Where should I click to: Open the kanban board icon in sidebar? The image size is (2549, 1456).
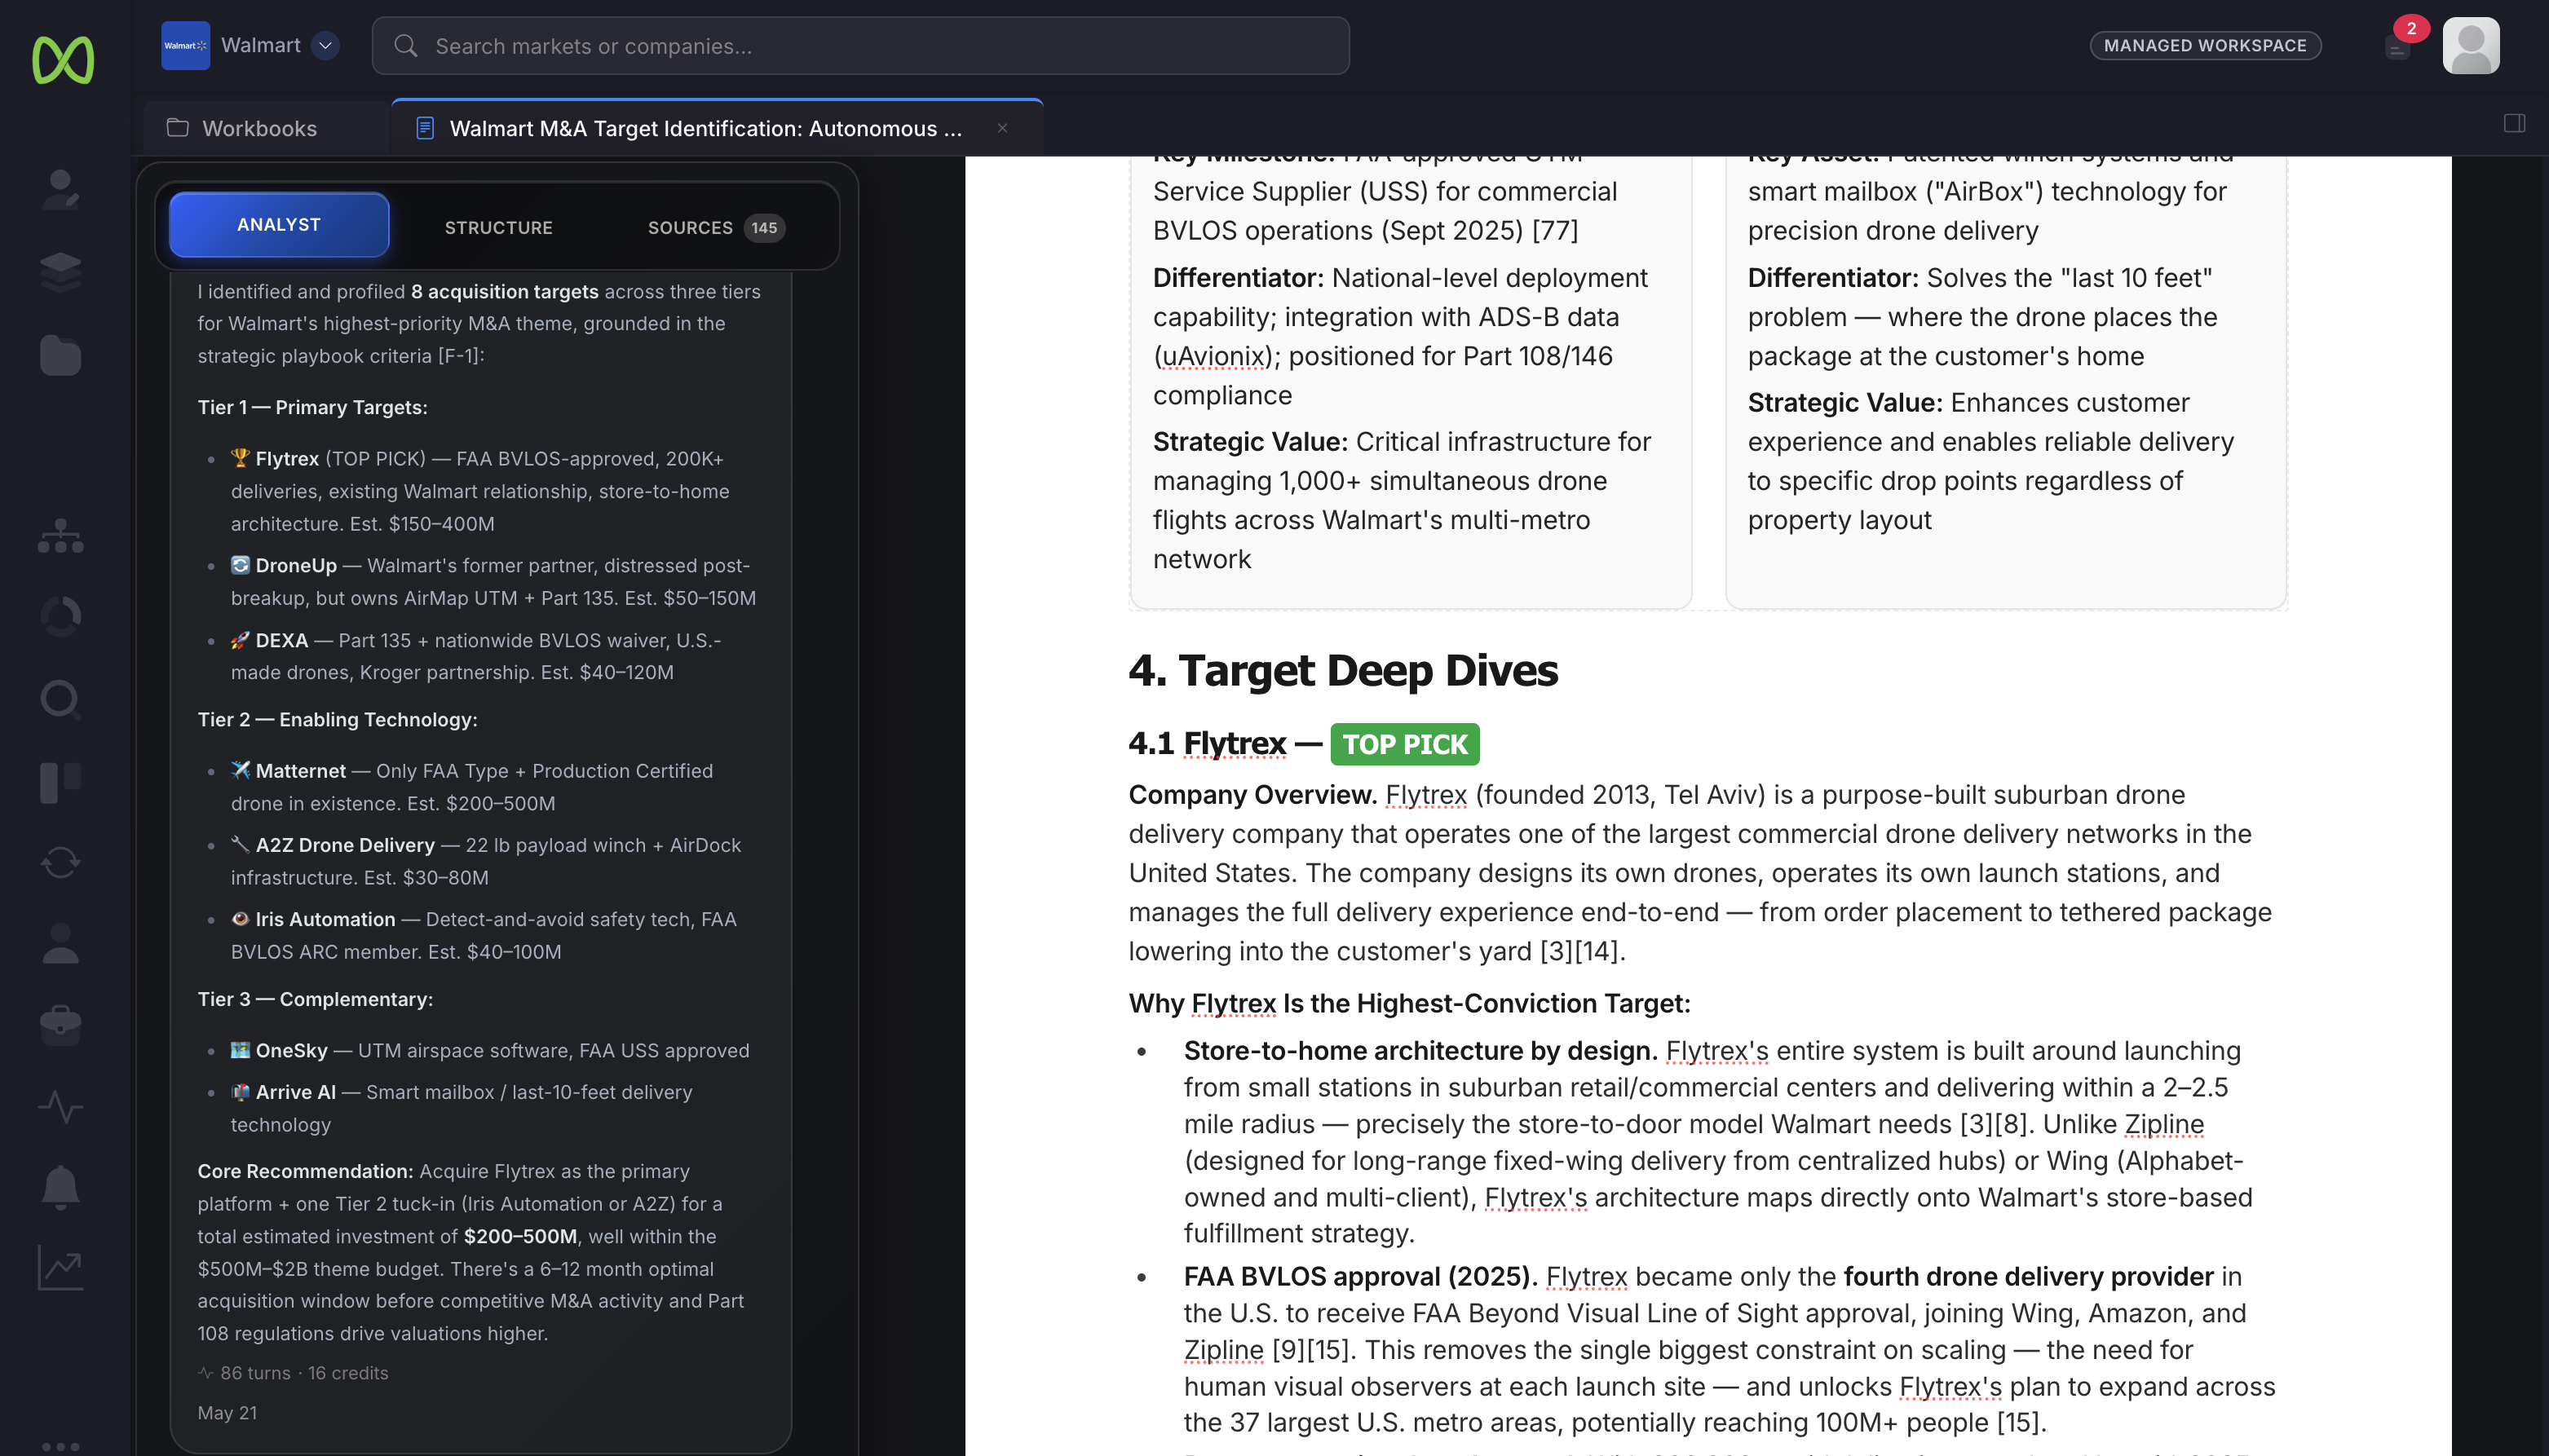point(61,781)
